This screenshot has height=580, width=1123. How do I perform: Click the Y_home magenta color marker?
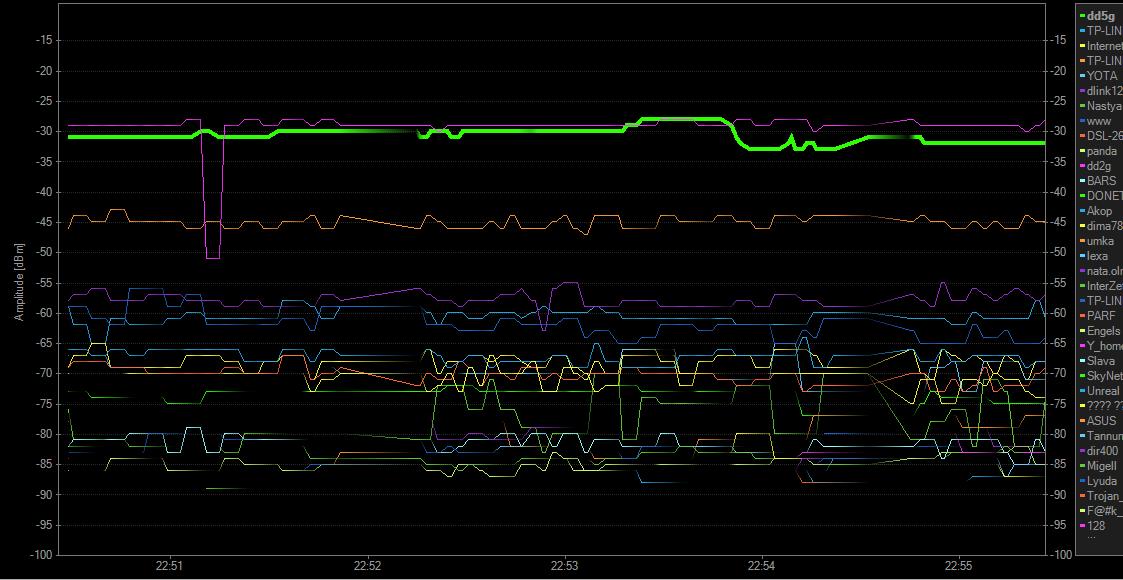tap(1081, 347)
